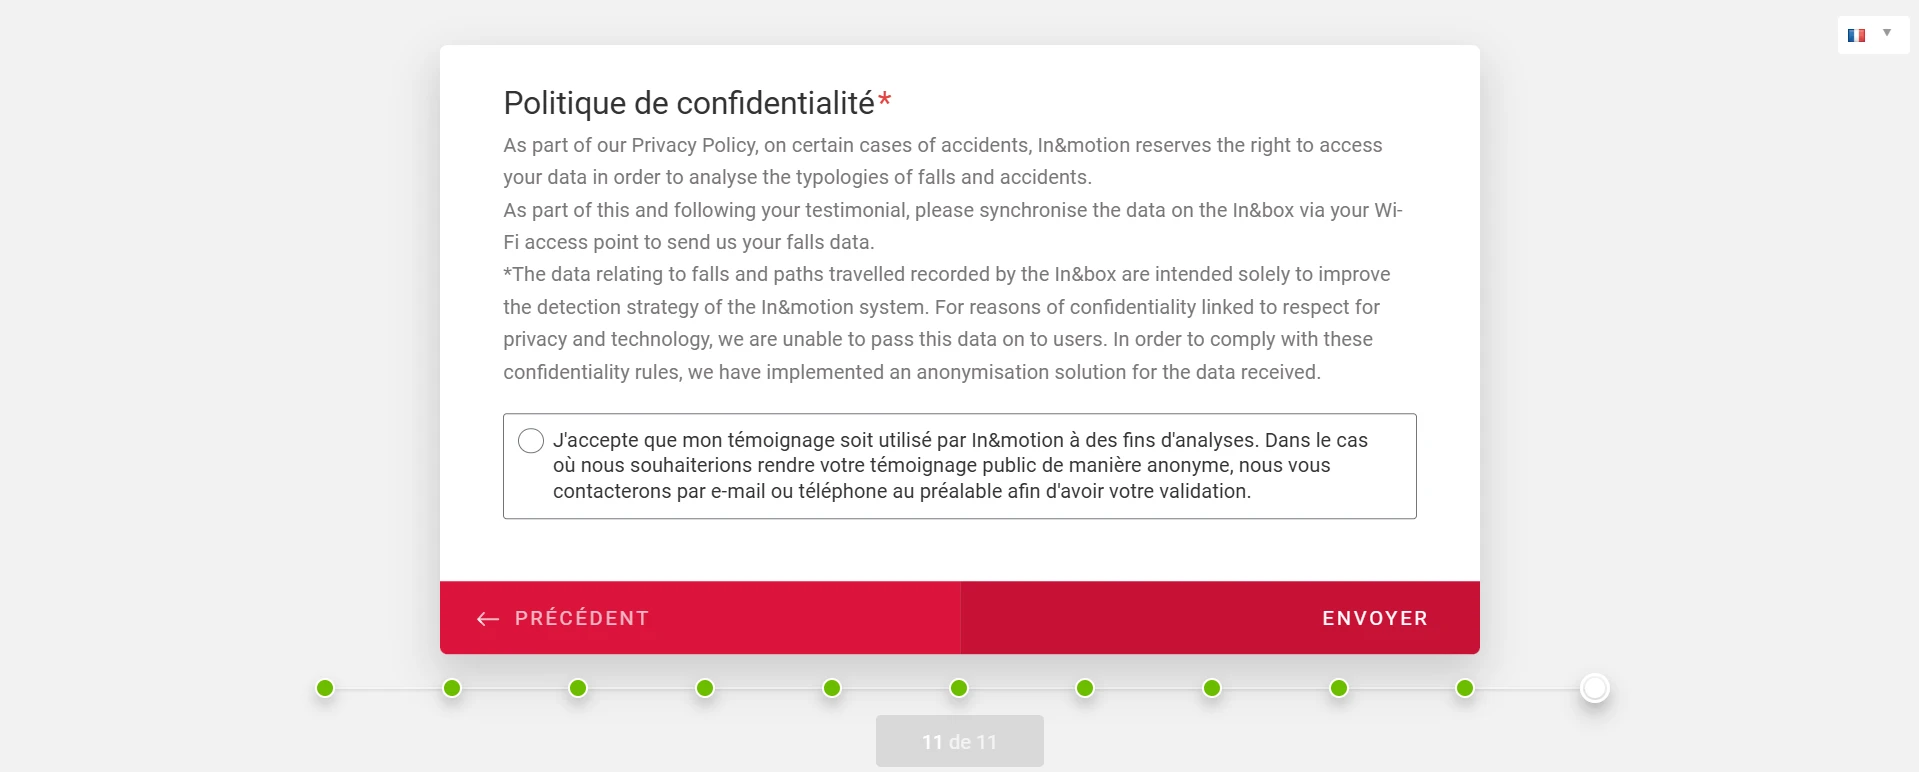Jump to step 1 on the progress tracker

[x=324, y=688]
